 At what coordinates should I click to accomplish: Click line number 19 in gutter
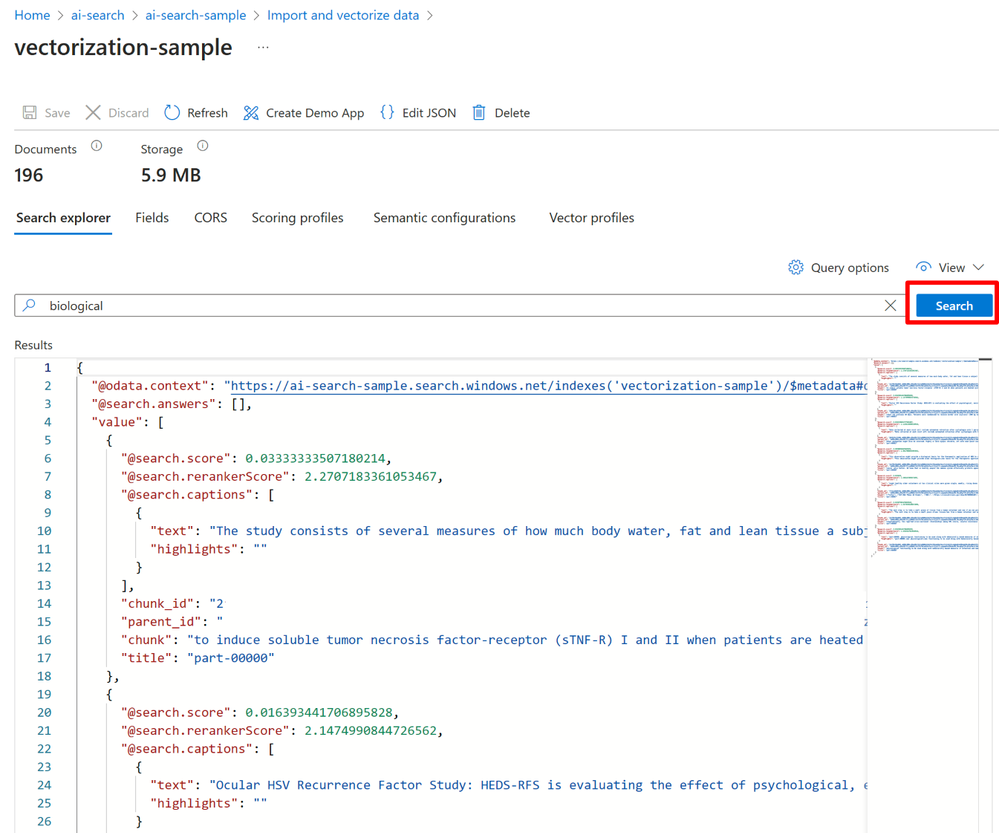(44, 694)
